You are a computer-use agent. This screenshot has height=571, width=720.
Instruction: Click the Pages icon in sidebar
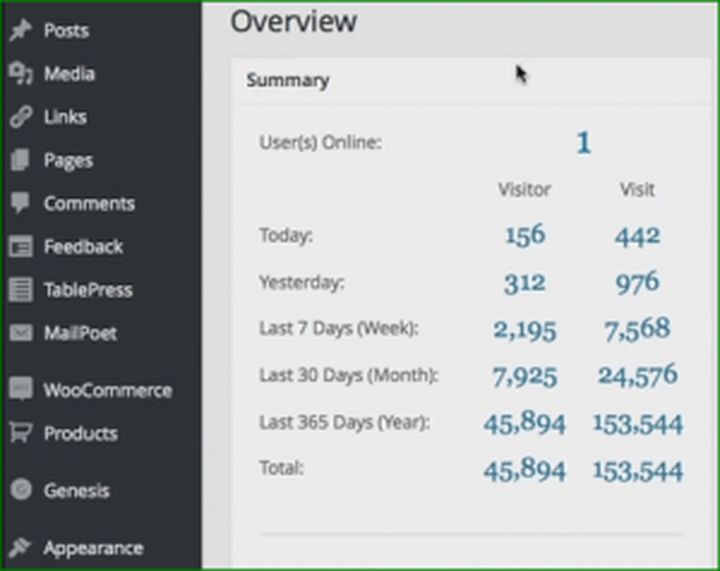[20, 160]
